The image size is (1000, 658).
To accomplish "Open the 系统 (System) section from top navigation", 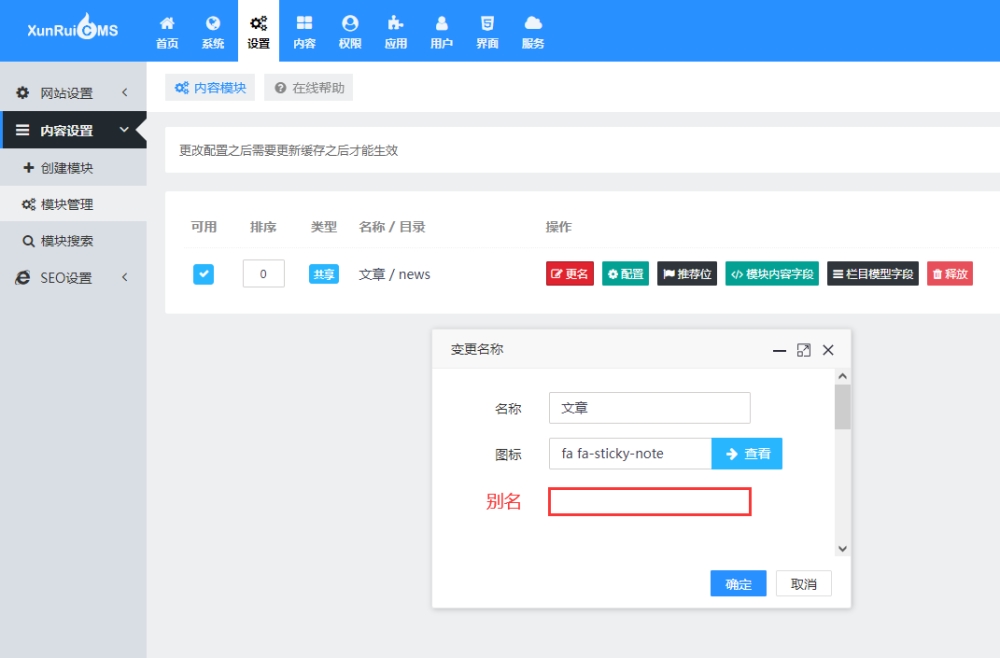I will (212, 30).
